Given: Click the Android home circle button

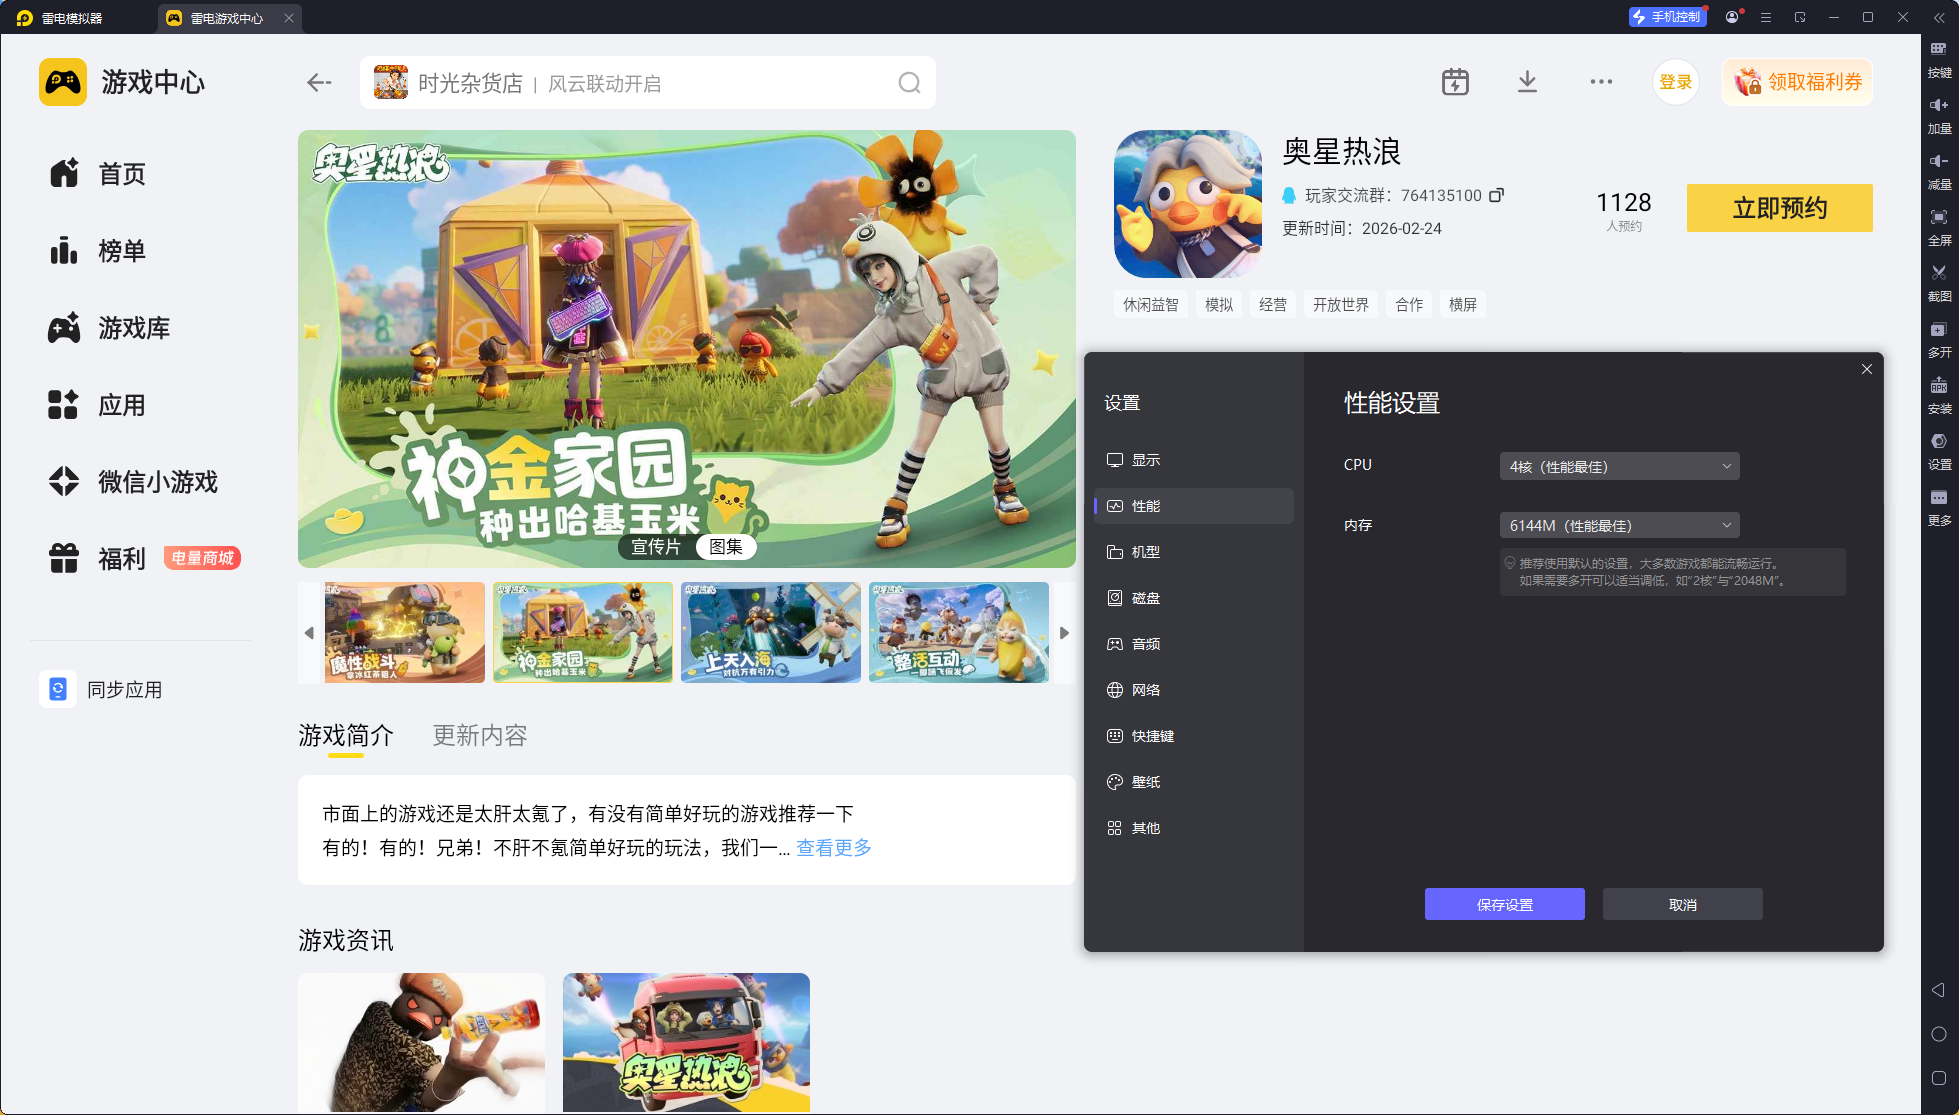Looking at the screenshot, I should pos(1938,1034).
